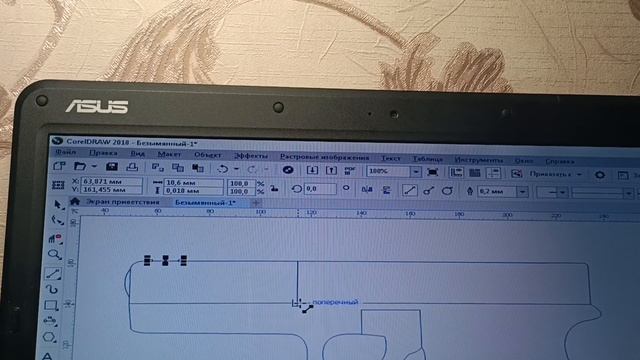Select the Zoom magnifier tool

pyautogui.click(x=54, y=255)
